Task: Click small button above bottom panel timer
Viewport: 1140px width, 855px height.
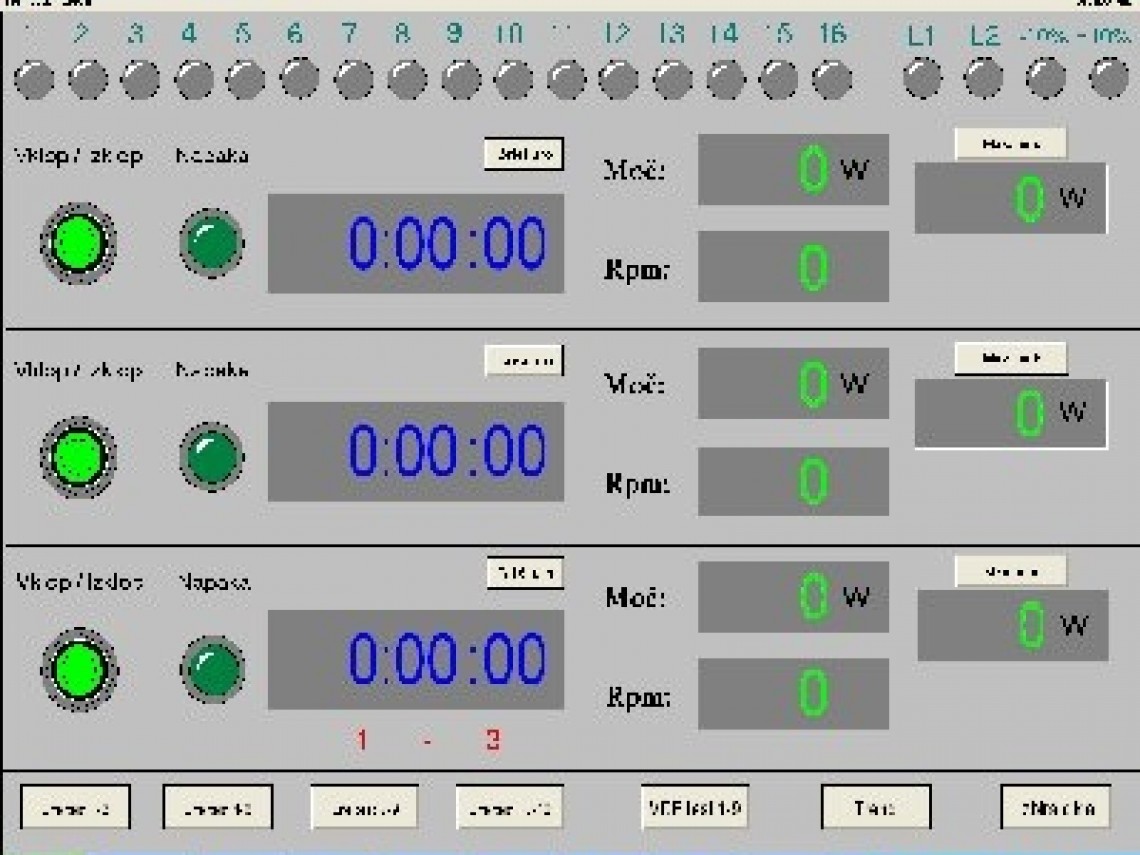Action: point(526,574)
